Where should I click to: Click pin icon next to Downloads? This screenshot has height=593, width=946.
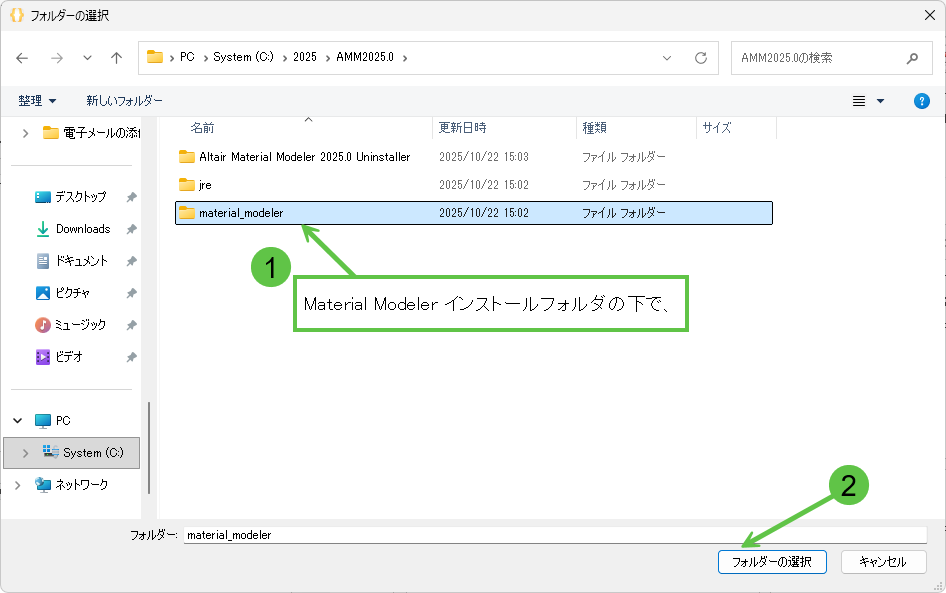(x=131, y=229)
